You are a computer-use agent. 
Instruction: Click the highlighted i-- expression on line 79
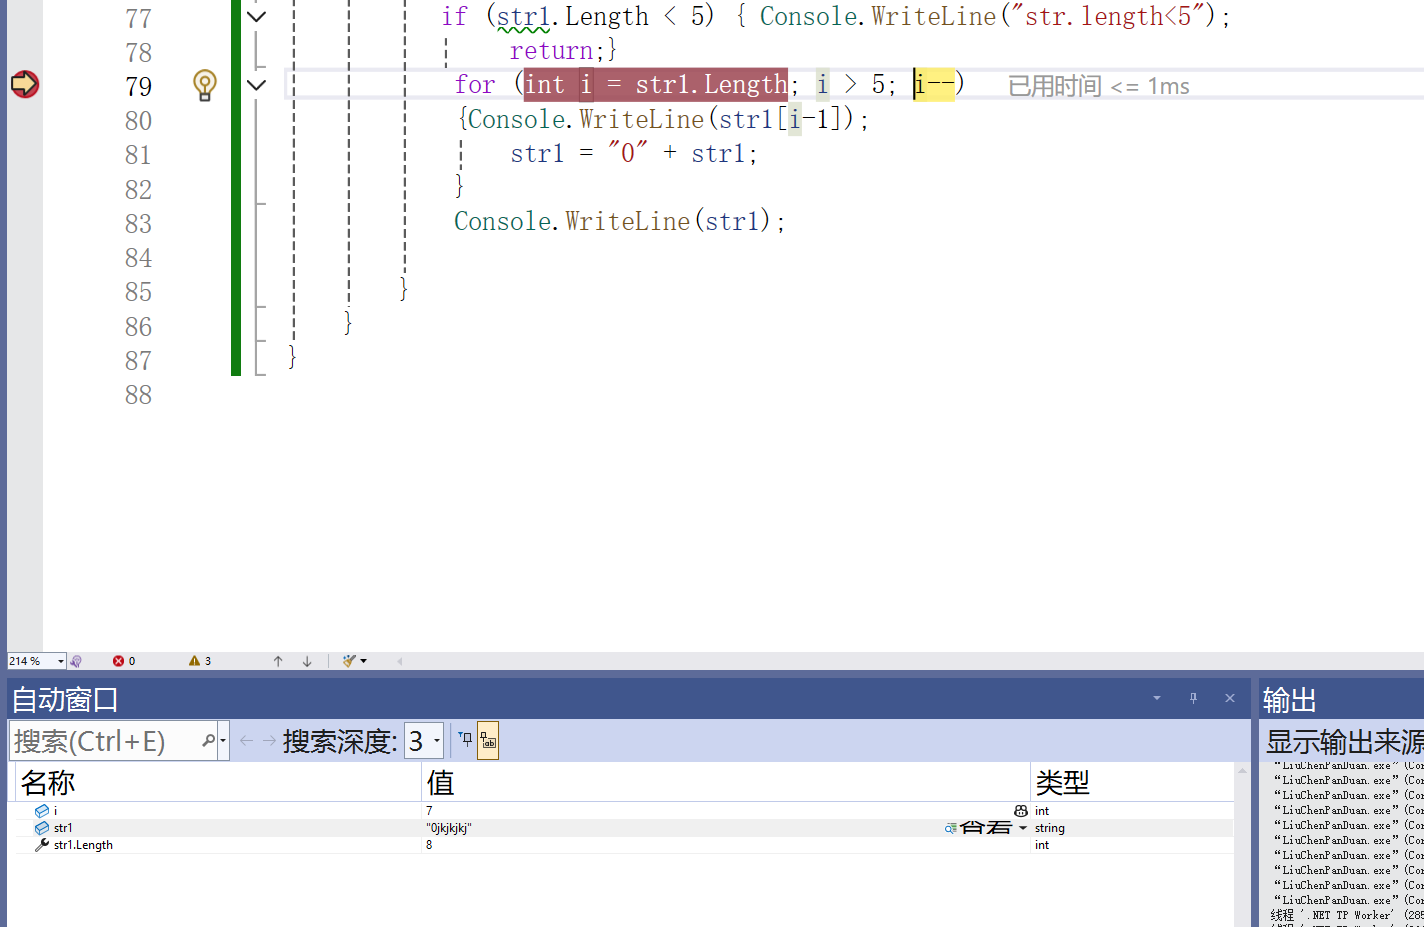pos(934,84)
